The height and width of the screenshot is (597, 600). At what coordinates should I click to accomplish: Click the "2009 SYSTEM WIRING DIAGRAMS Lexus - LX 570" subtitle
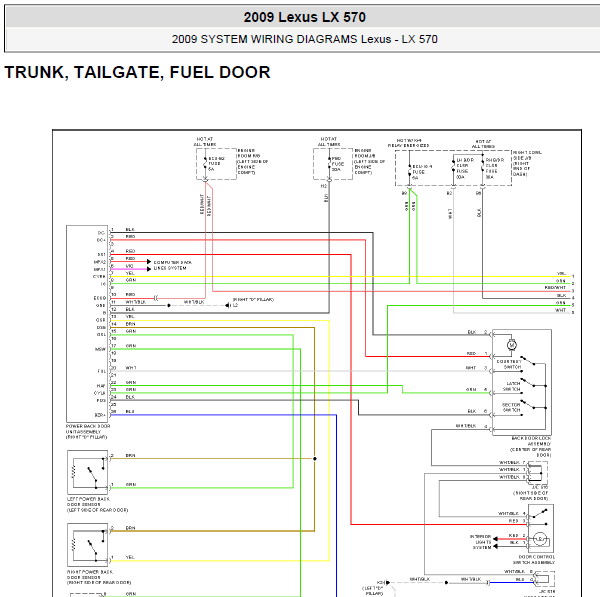coord(305,39)
